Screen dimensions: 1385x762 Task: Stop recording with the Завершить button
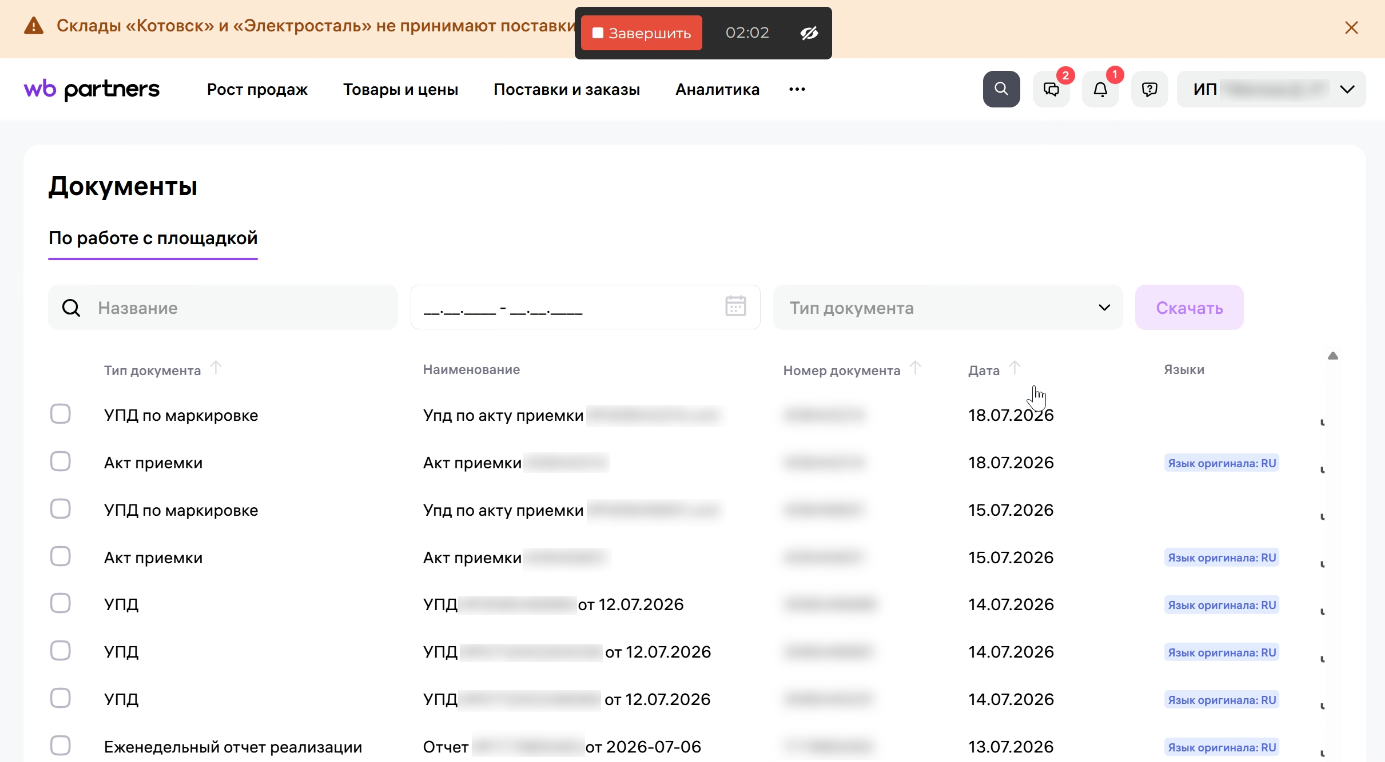click(x=641, y=33)
